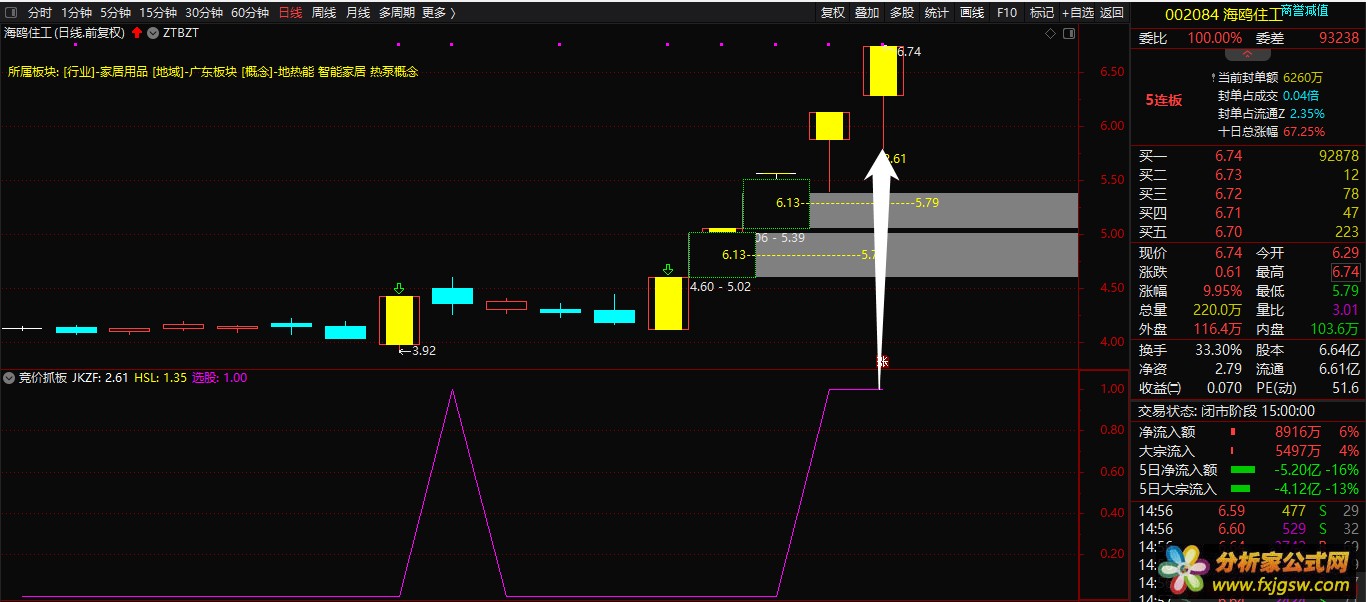
Task: Toggle the left sidebar panel icon
Action: click(11, 13)
